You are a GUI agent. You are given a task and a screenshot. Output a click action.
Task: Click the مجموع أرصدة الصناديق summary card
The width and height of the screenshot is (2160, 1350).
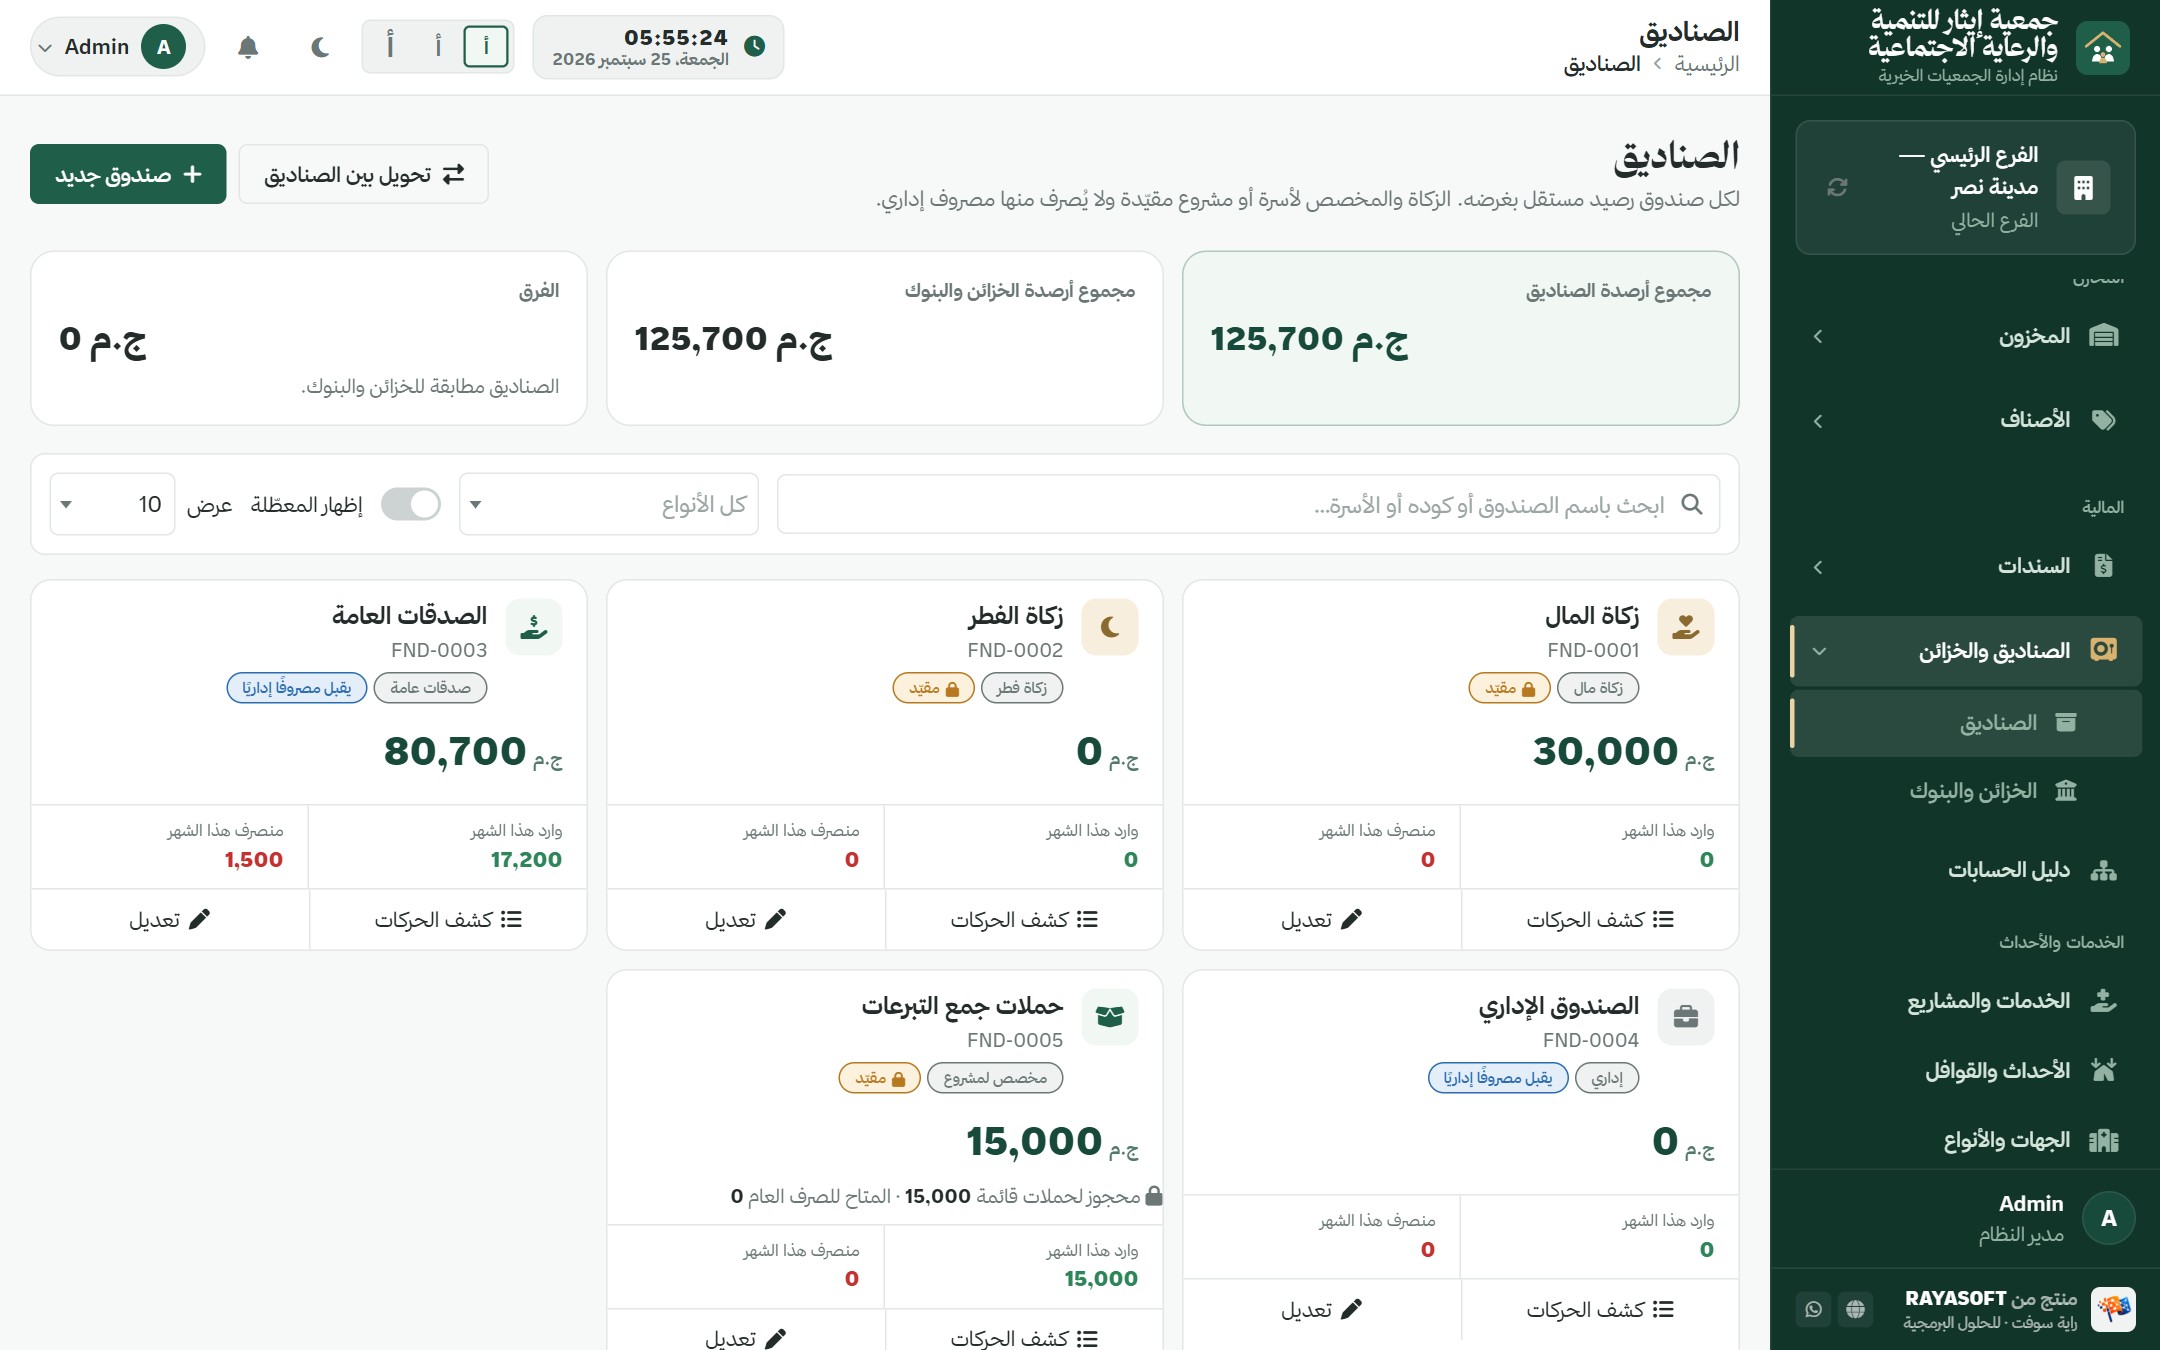[x=1460, y=338]
